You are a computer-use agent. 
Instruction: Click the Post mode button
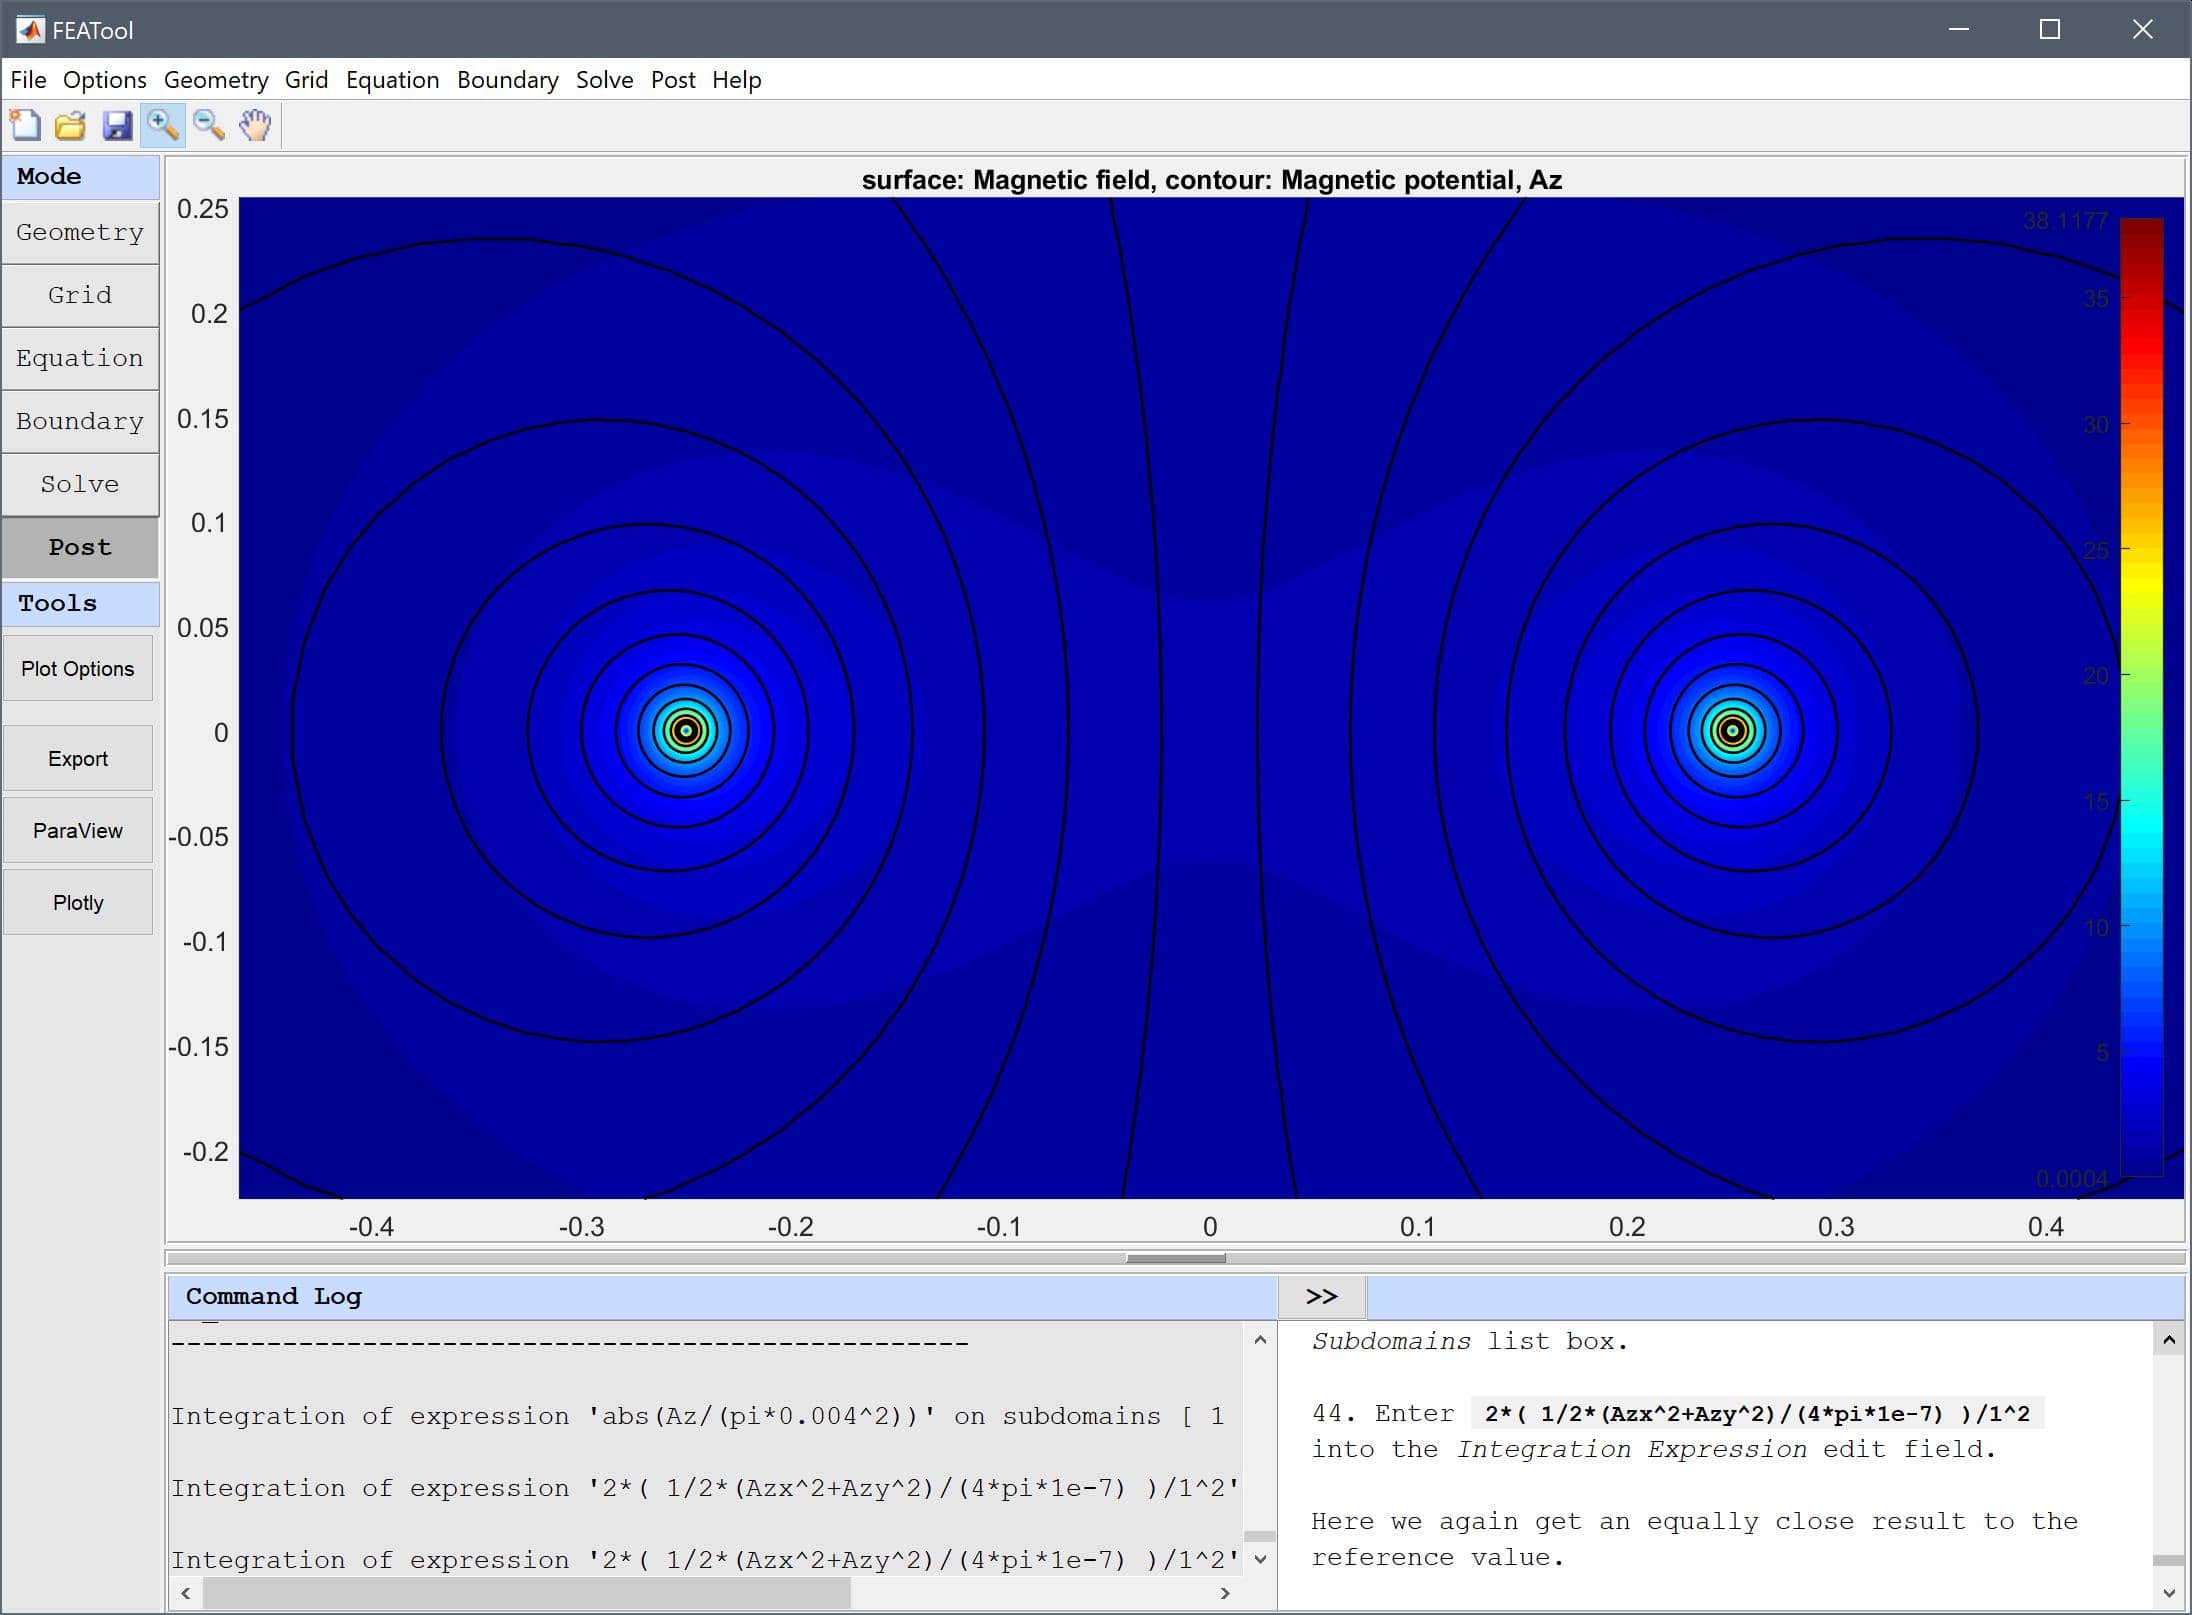(x=80, y=546)
